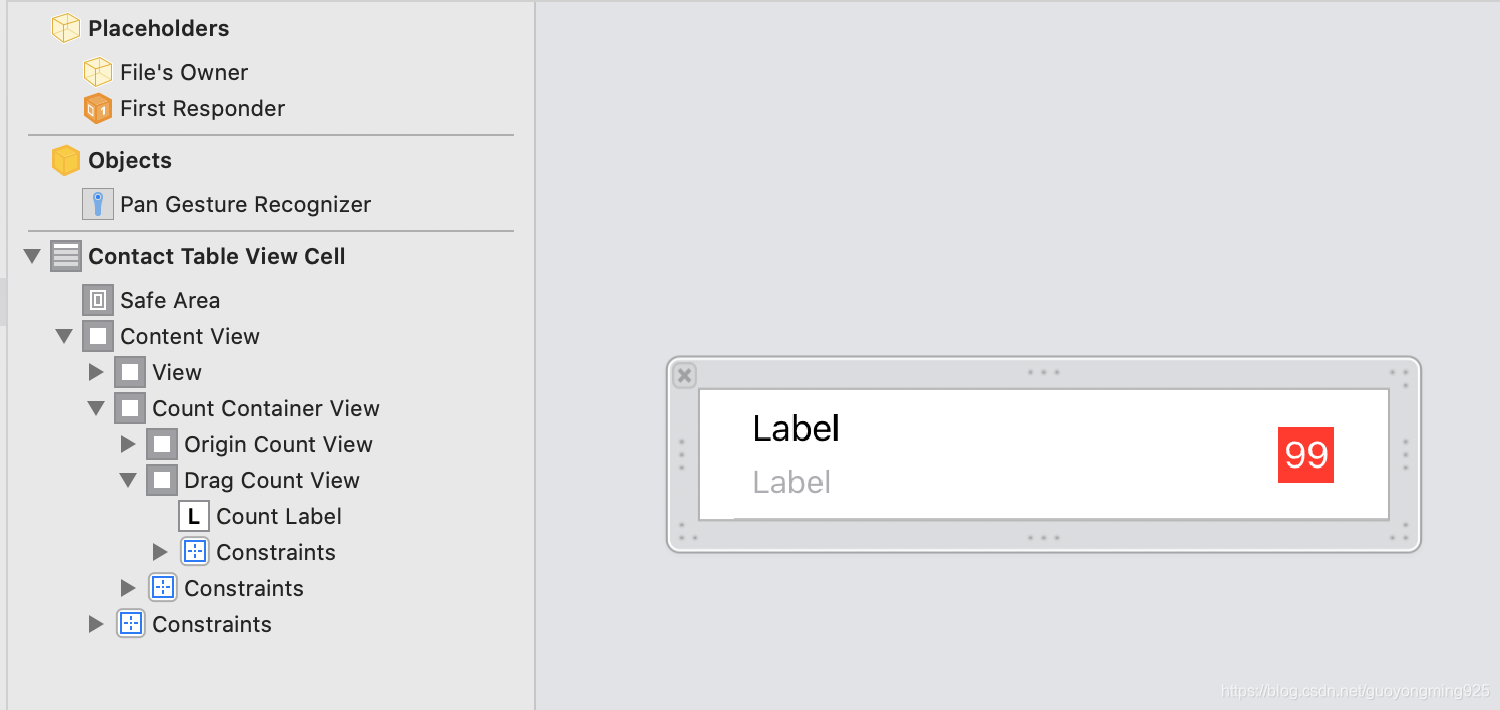Click the Objects section header
This screenshot has height=710, width=1500.
pyautogui.click(x=129, y=159)
